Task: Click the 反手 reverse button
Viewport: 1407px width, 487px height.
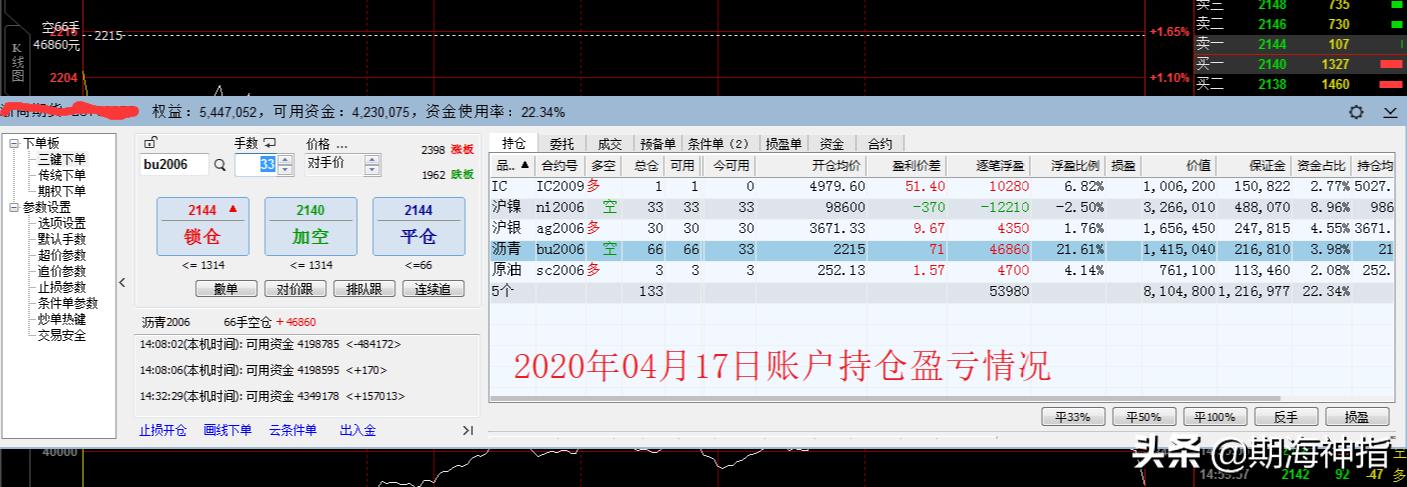Action: click(x=1286, y=417)
